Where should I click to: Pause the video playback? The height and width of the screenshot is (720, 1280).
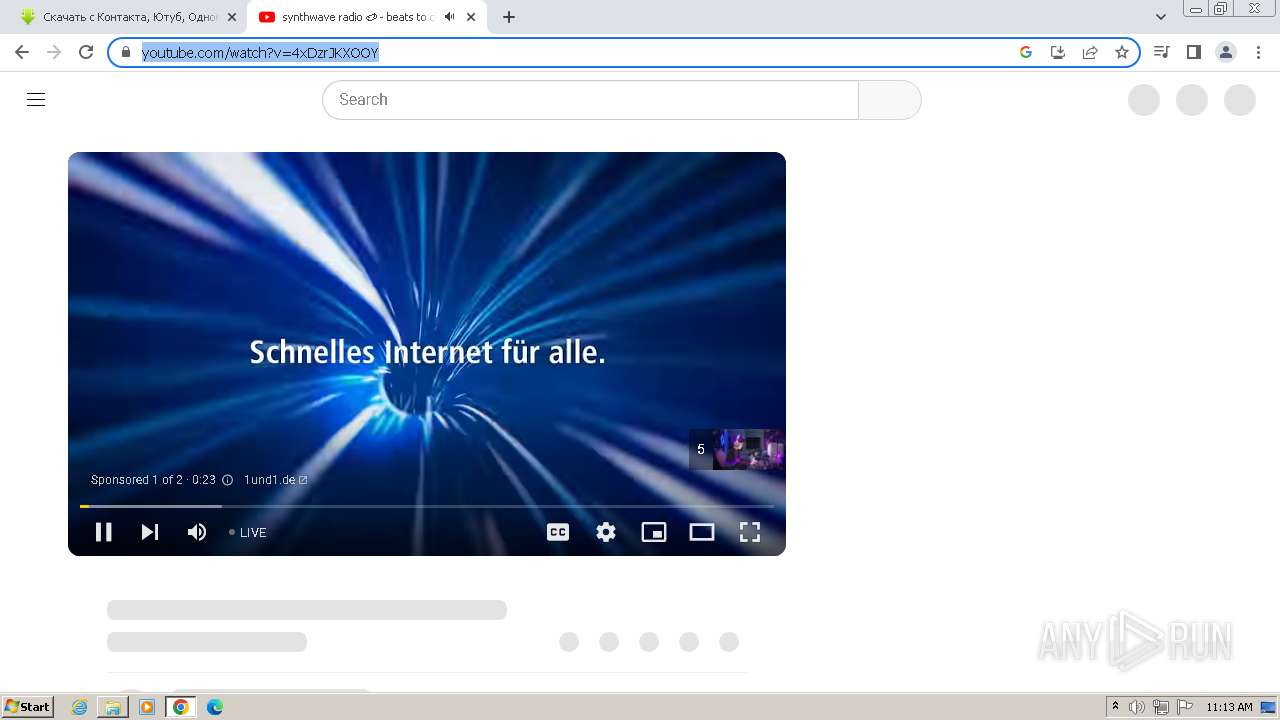tap(103, 532)
